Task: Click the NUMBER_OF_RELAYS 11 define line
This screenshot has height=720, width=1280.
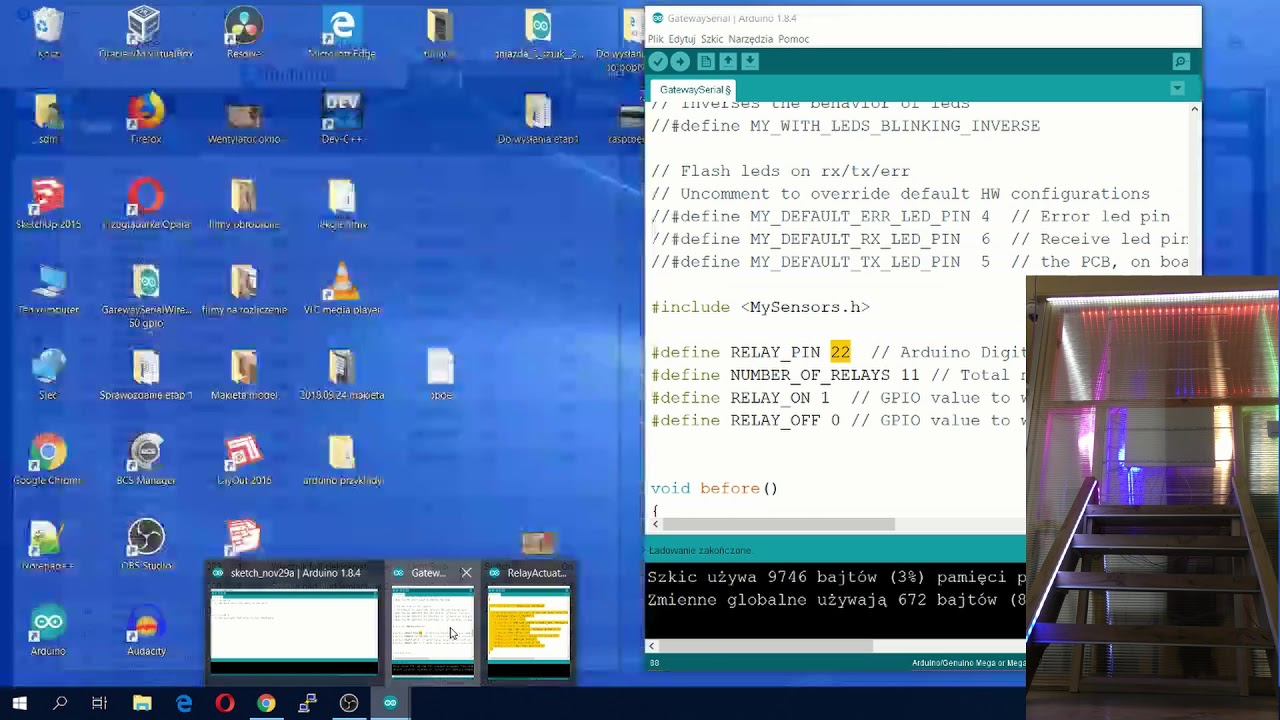Action: point(838,375)
